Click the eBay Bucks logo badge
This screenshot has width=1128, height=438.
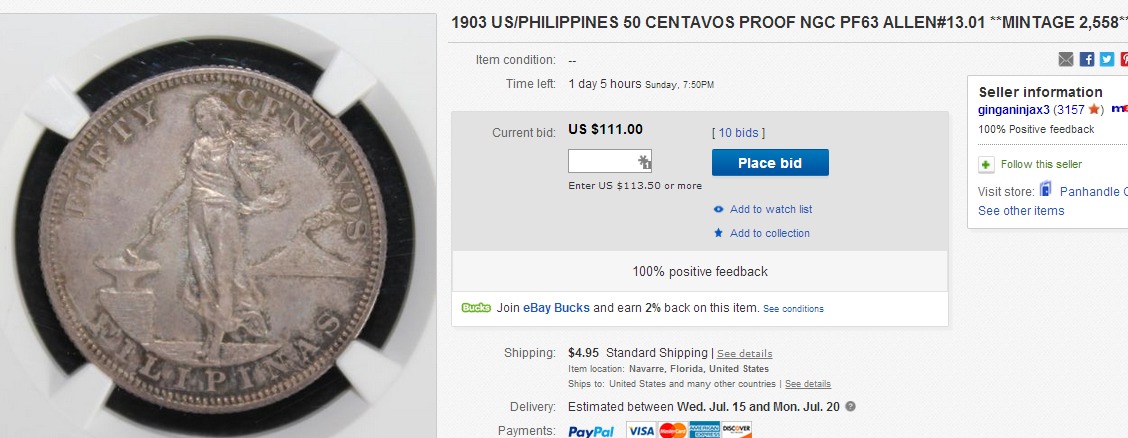[476, 308]
